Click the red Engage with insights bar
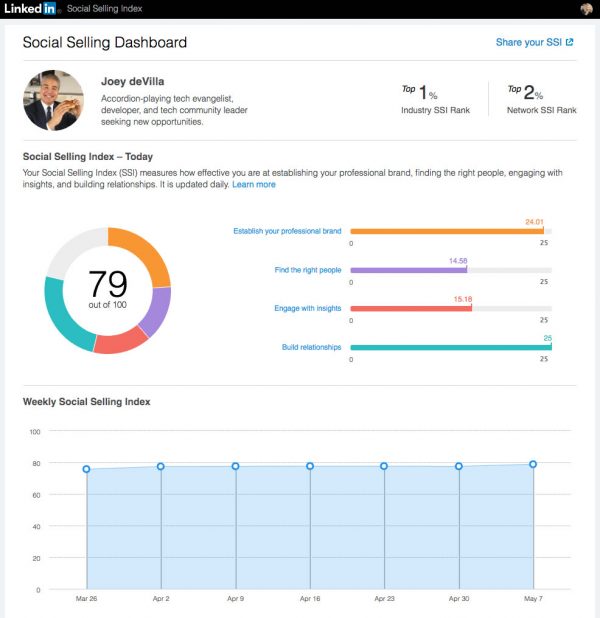 tap(411, 309)
